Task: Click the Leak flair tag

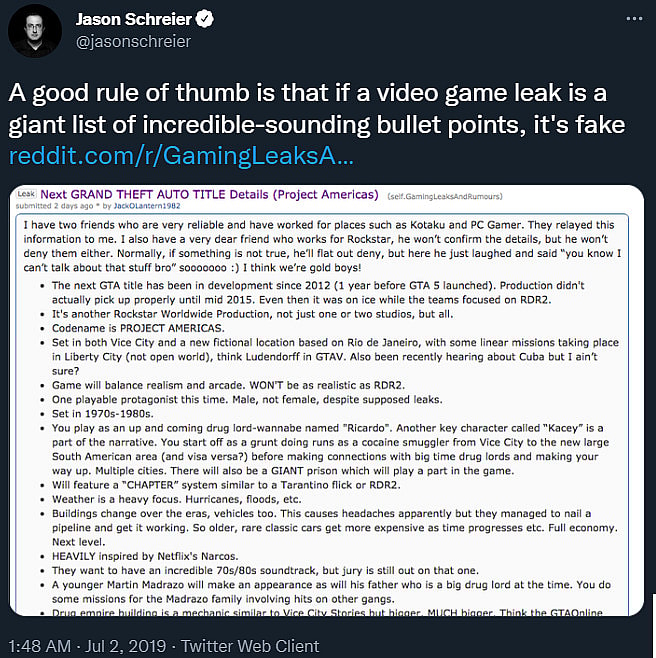Action: pos(27,194)
